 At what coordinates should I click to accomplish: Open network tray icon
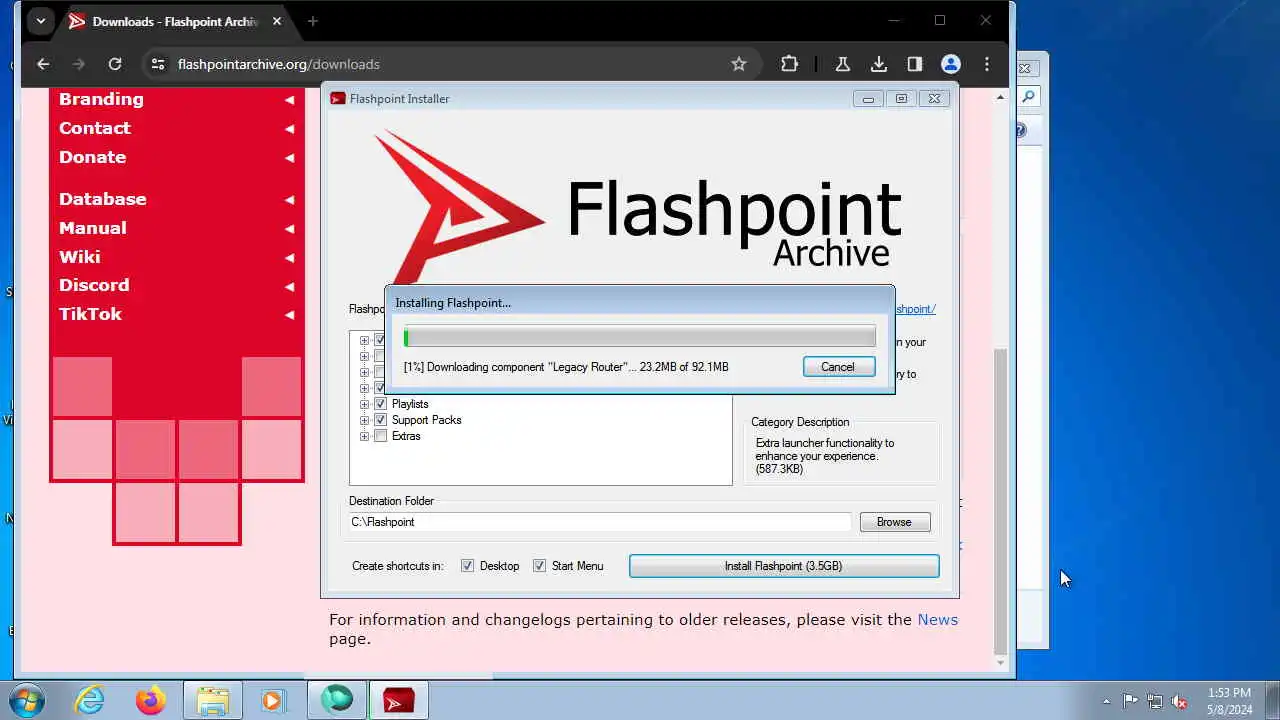[x=1155, y=701]
